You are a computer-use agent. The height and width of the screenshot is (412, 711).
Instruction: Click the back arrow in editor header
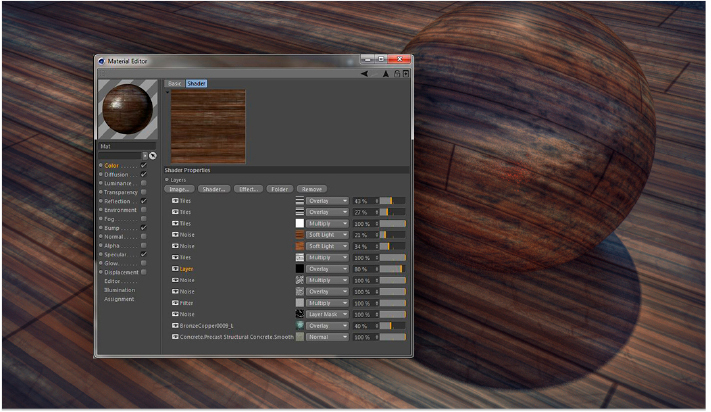click(x=364, y=73)
